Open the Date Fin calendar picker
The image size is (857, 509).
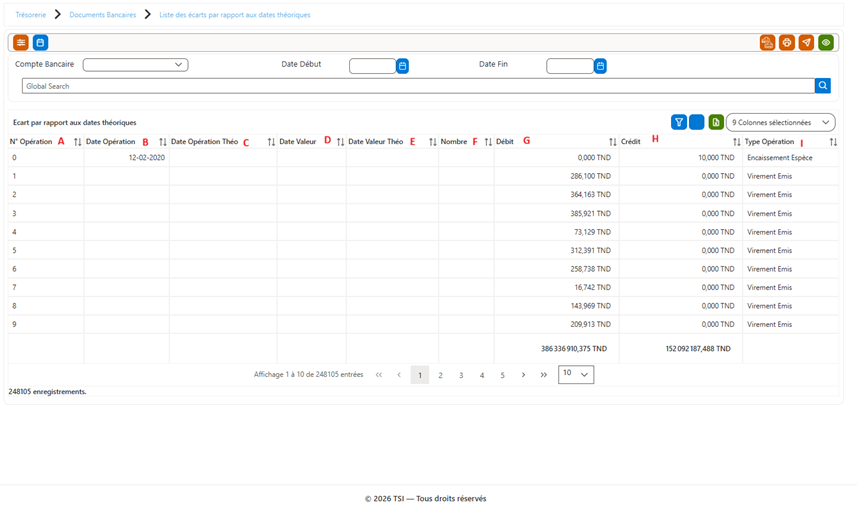point(600,66)
